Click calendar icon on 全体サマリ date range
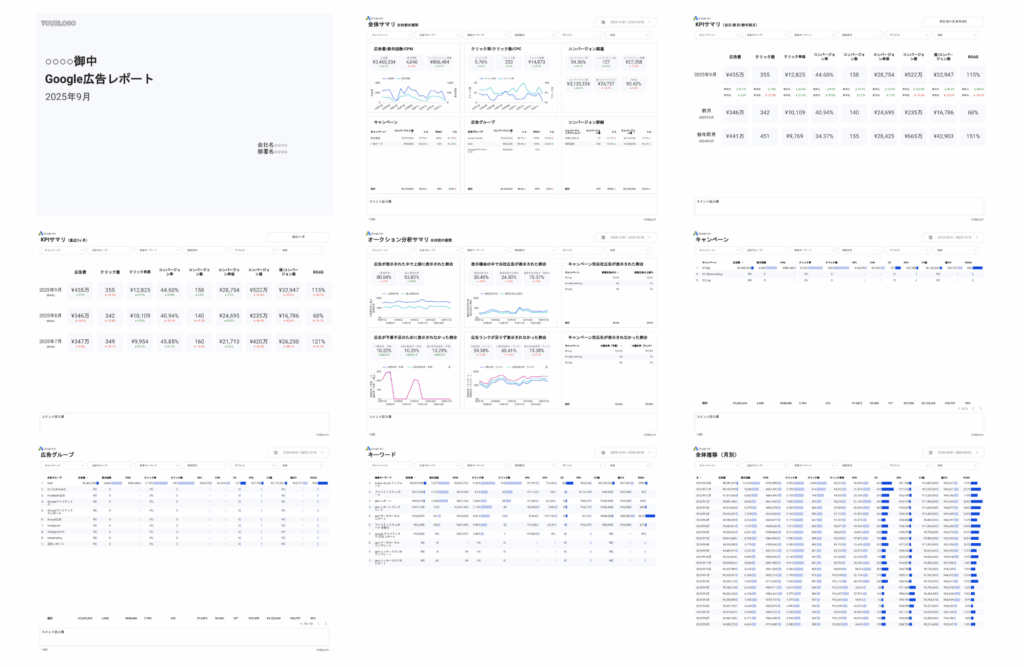The image size is (1024, 667). click(x=604, y=21)
